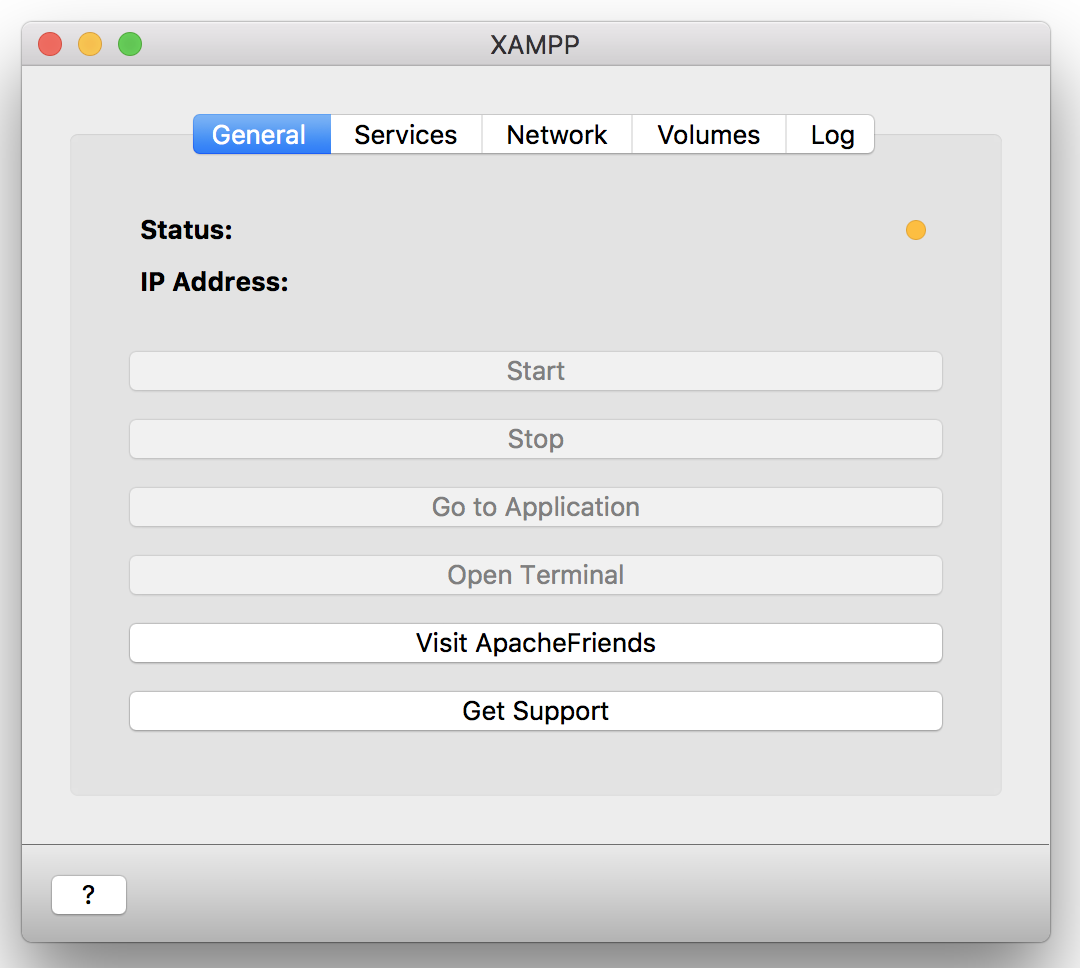Select the General tab
1080x968 pixels.
(260, 135)
